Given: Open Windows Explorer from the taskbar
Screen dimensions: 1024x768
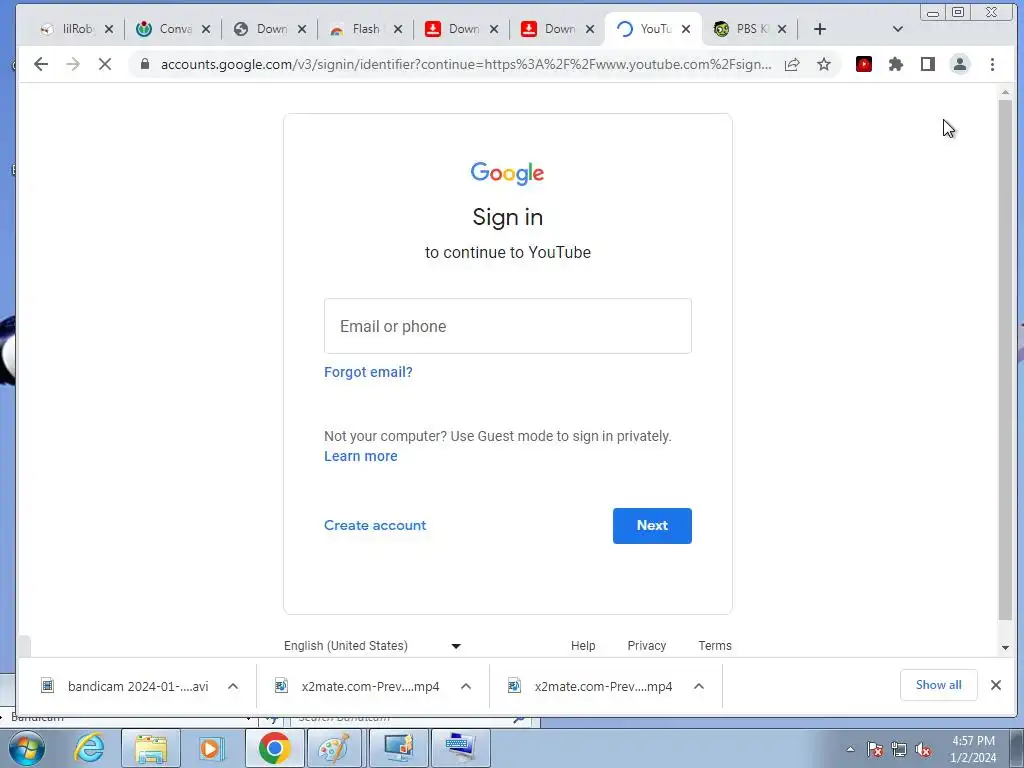Looking at the screenshot, I should [x=151, y=748].
